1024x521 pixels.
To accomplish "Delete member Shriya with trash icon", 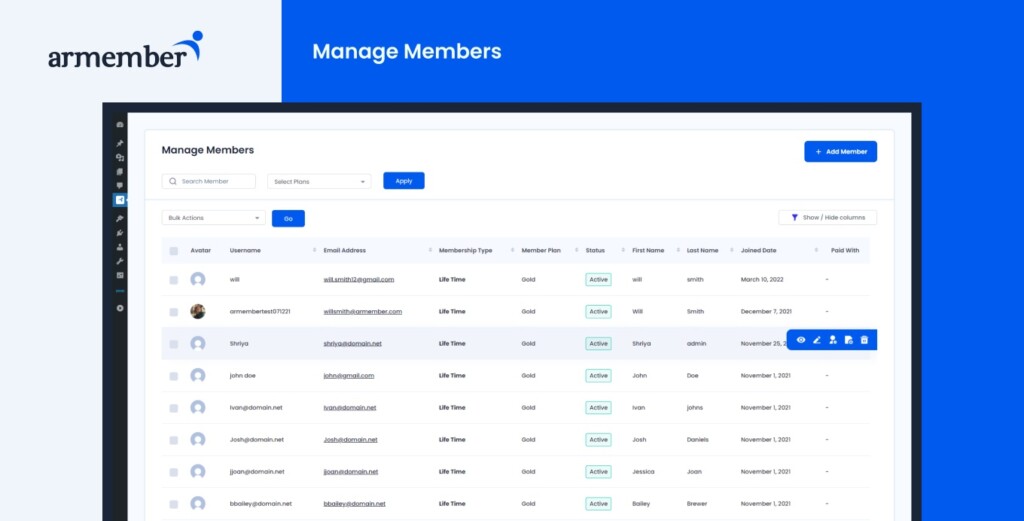I will tap(864, 339).
